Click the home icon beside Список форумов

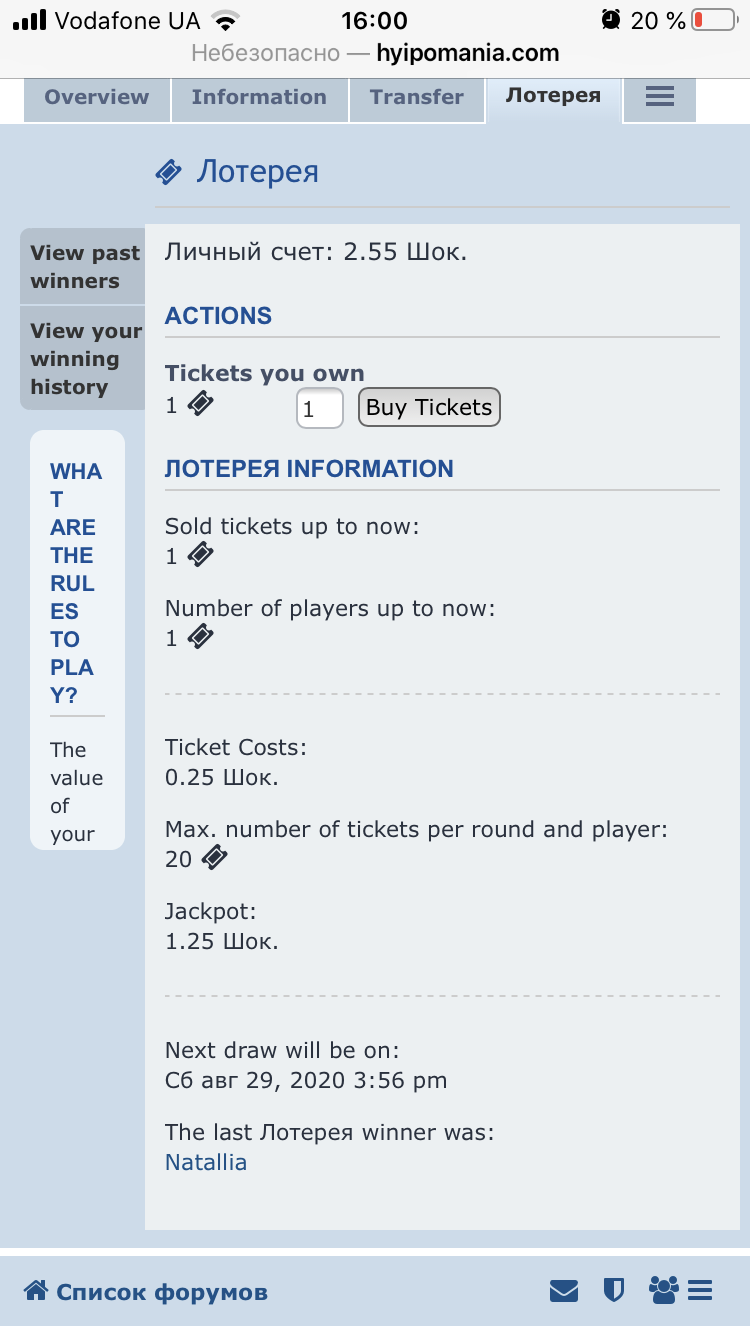point(36,1291)
